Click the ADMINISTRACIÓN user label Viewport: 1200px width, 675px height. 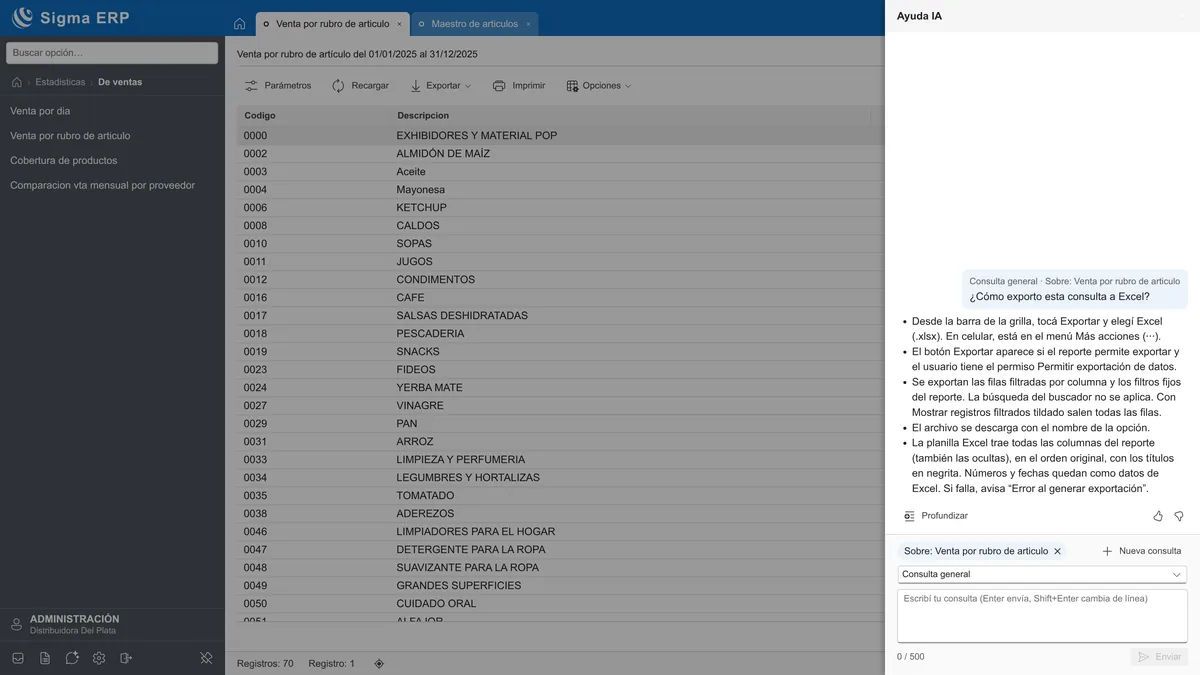pos(74,619)
